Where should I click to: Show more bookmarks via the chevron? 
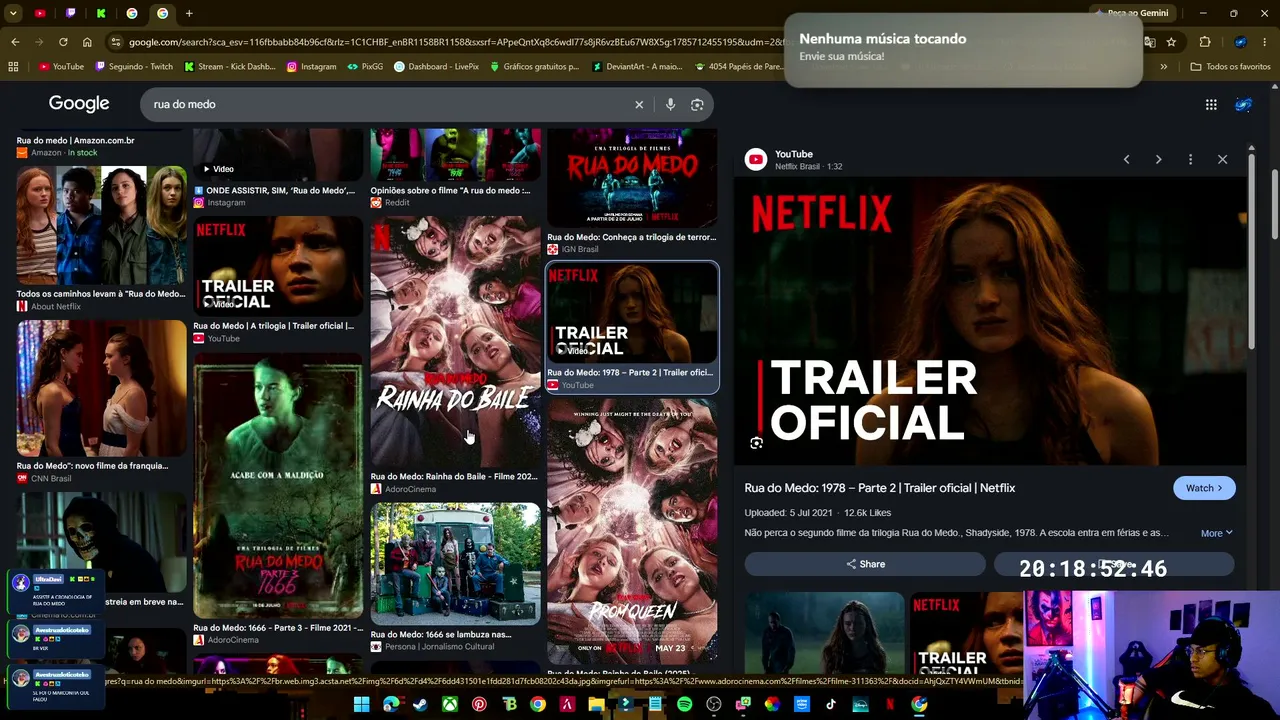1163,67
